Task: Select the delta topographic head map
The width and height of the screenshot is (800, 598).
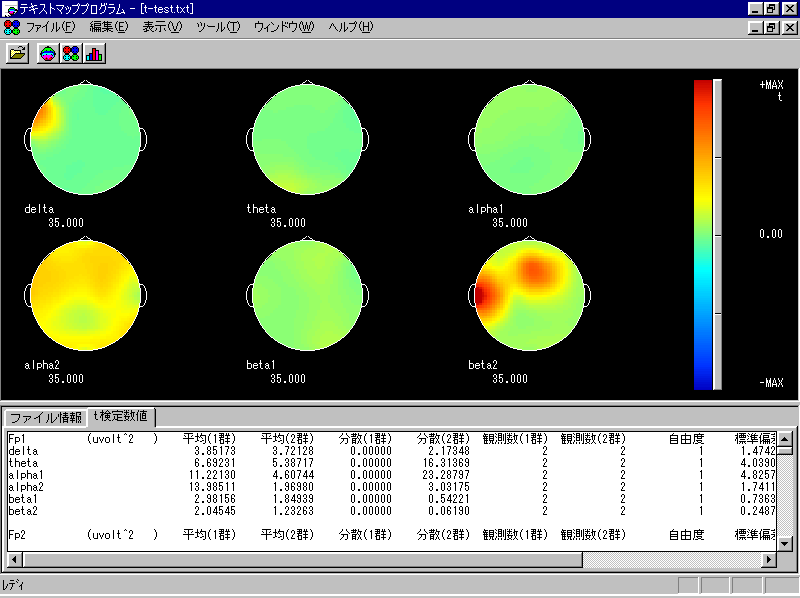Action: point(86,140)
